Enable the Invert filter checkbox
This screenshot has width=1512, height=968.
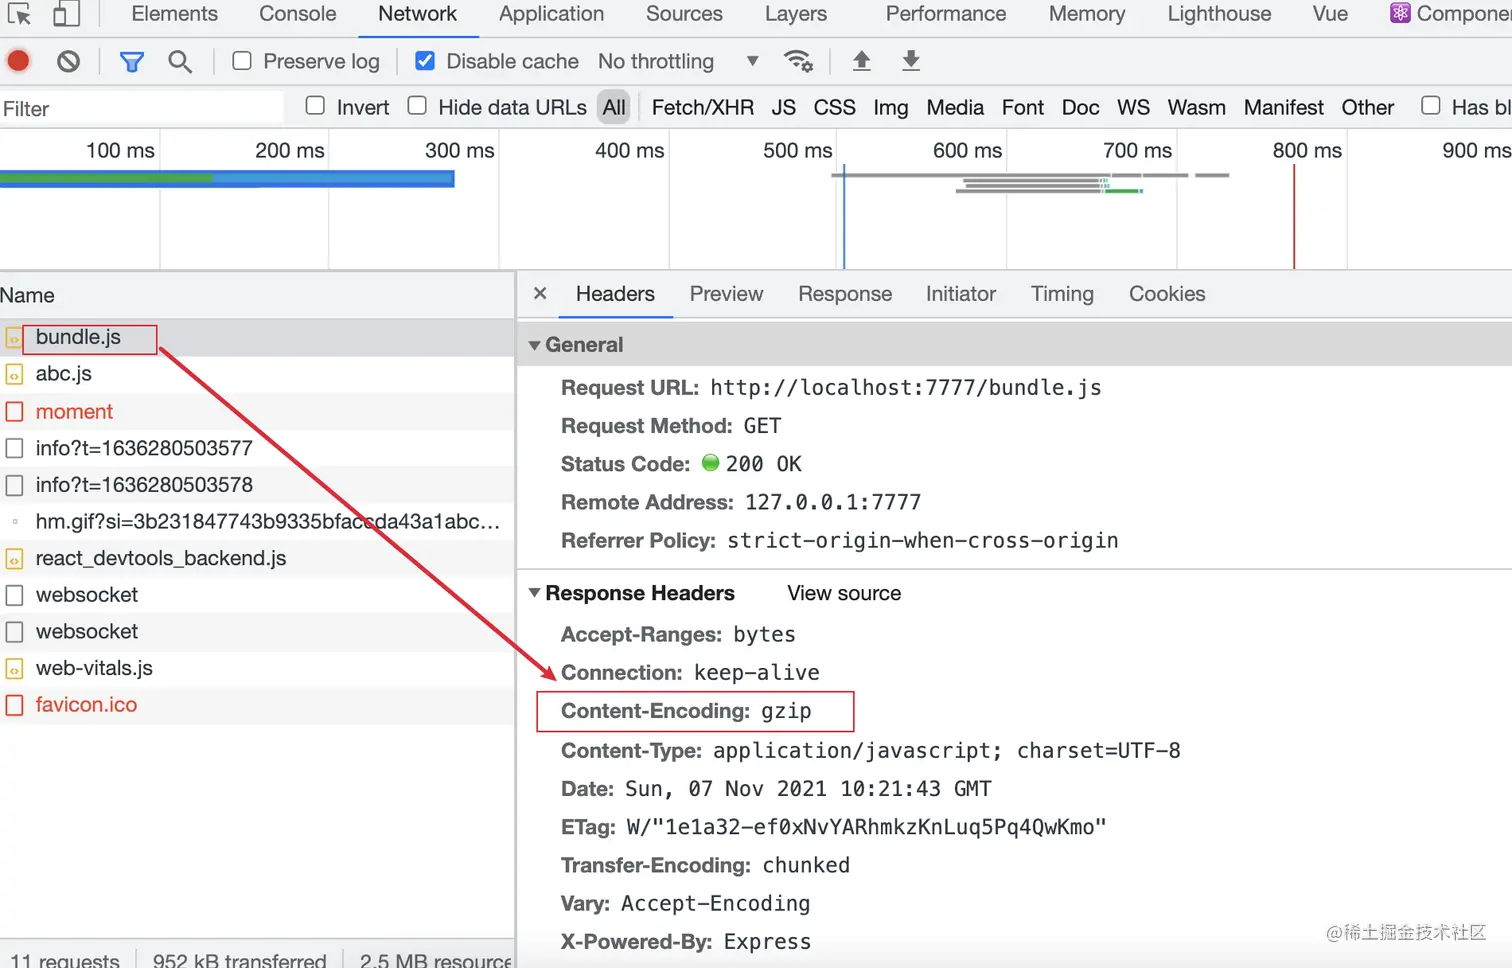point(315,106)
